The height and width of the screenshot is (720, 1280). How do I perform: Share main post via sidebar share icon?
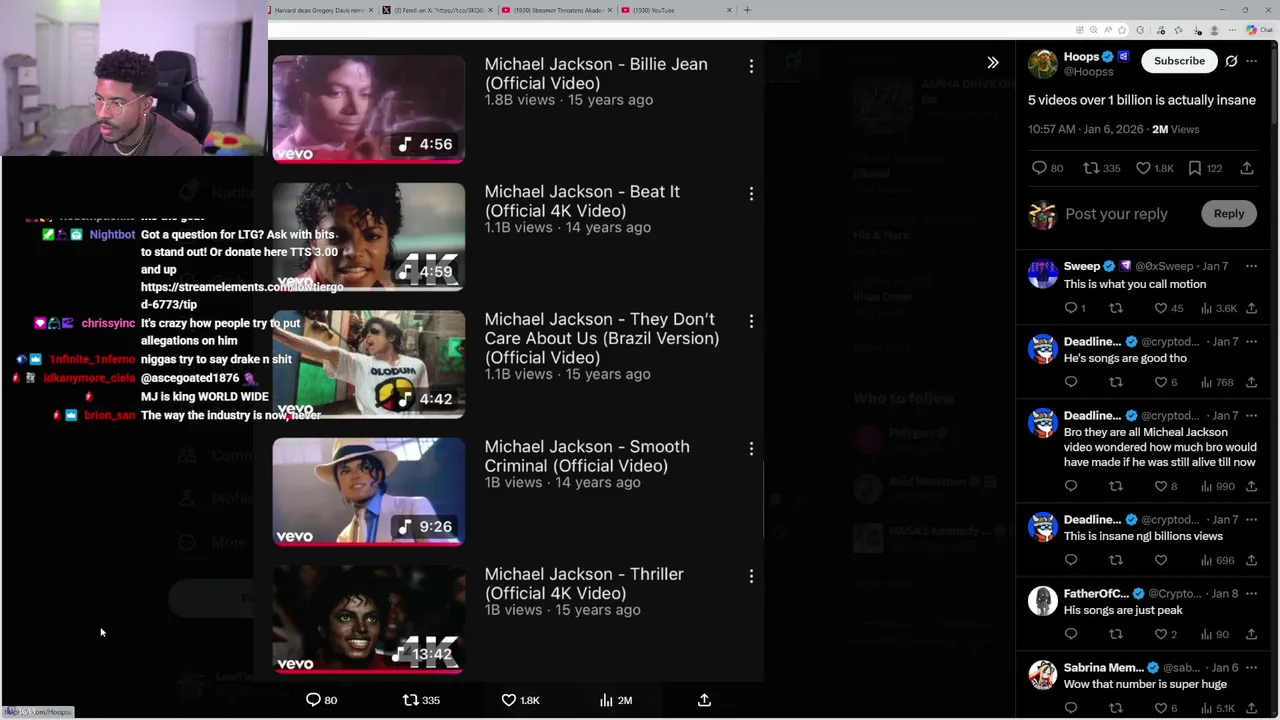(x=1247, y=168)
